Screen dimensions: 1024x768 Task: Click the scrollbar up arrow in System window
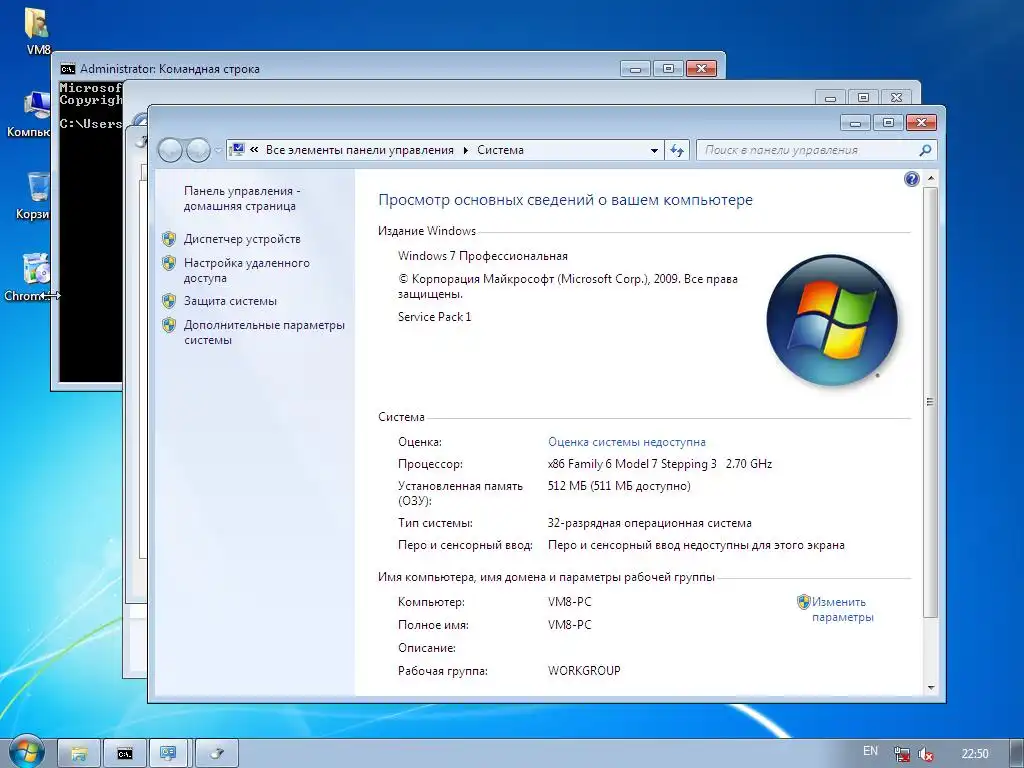point(931,178)
